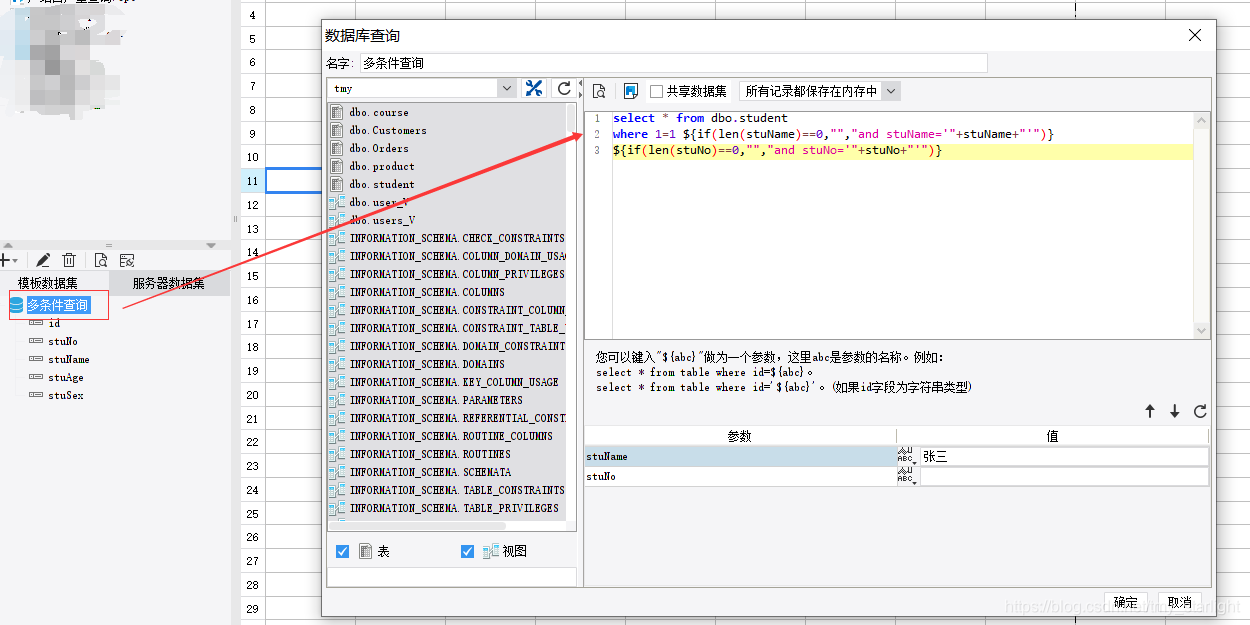This screenshot has height=625, width=1250.
Task: Select the stuSex field in dataset tree
Action: pos(66,395)
